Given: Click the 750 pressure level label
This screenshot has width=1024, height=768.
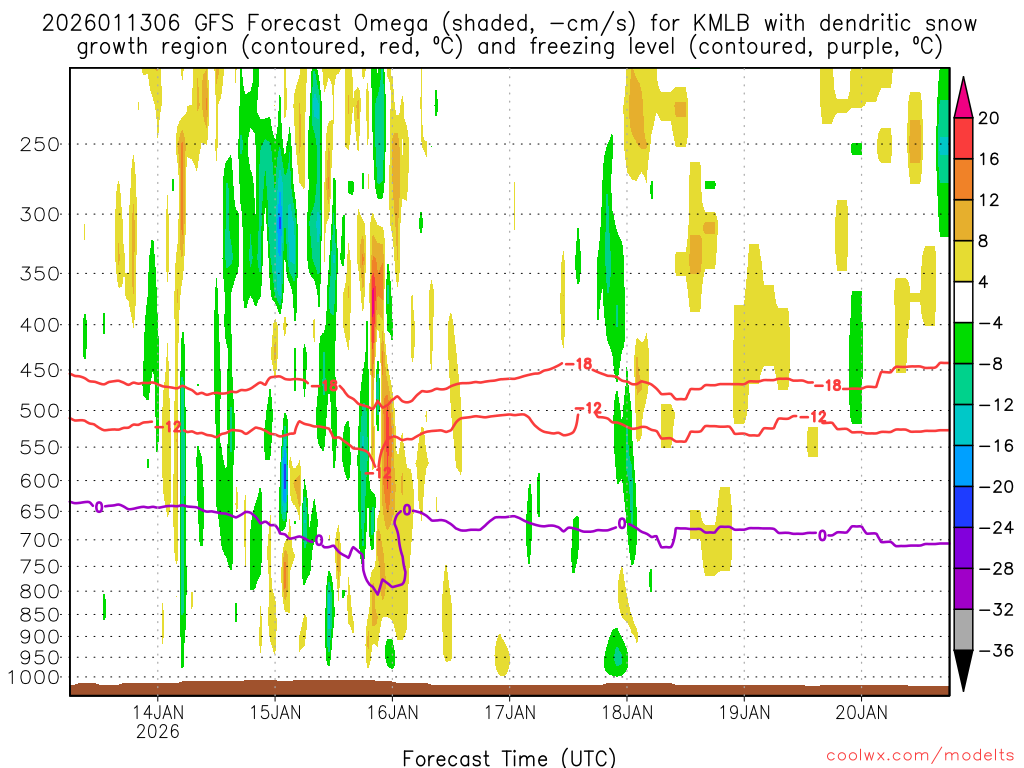Looking at the screenshot, I should (x=40, y=566).
